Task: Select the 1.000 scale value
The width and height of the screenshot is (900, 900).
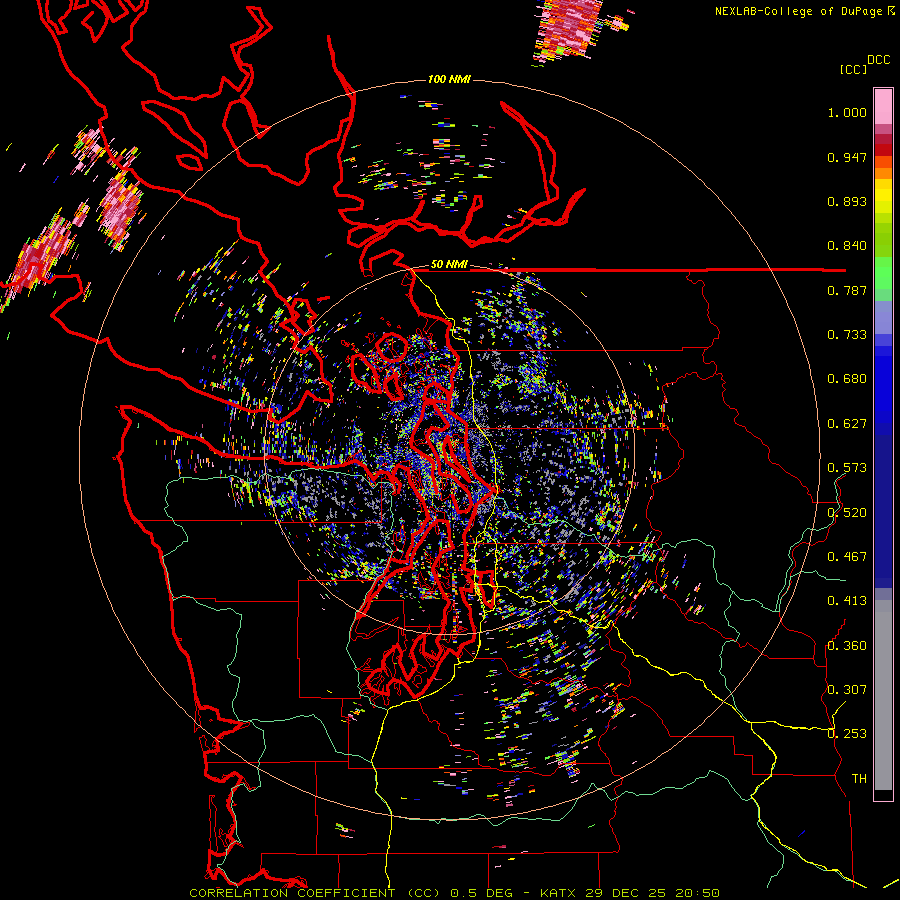Action: (847, 112)
